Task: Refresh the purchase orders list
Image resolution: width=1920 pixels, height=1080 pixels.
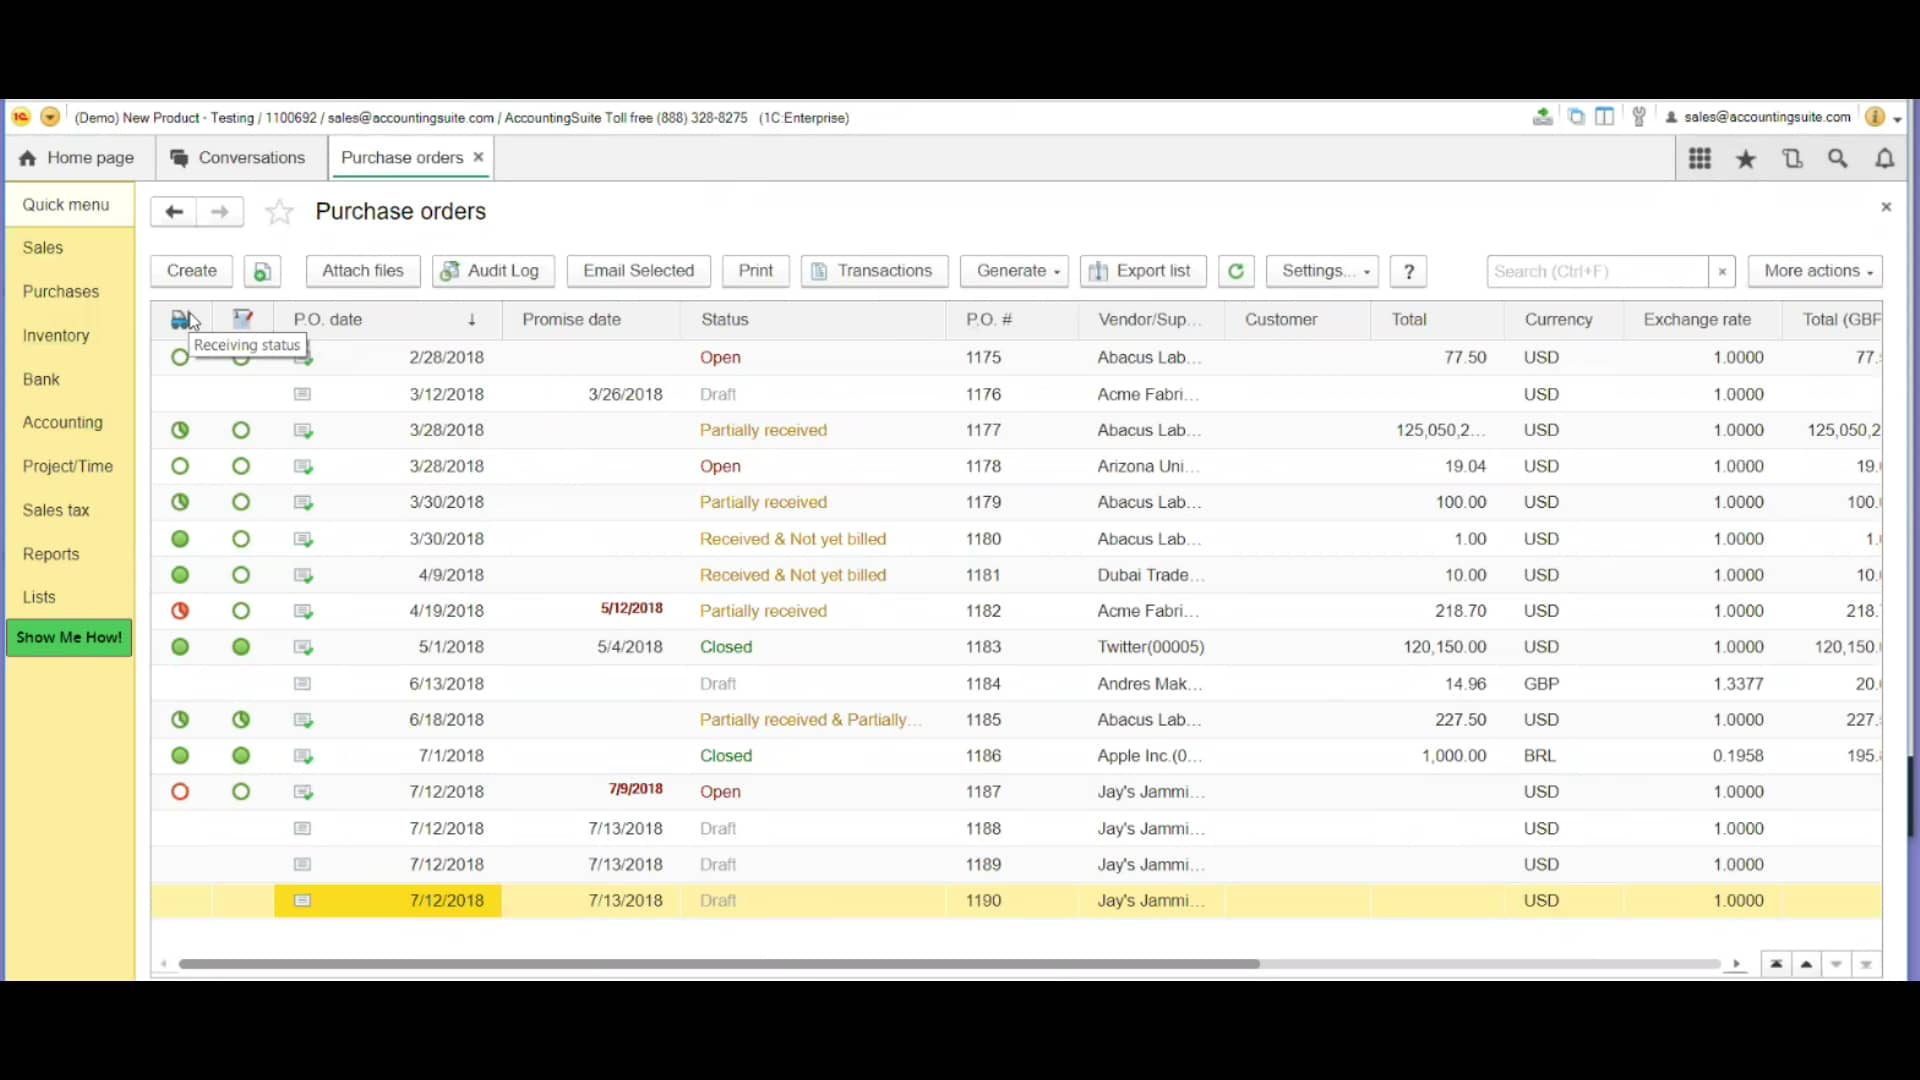Action: (1236, 271)
